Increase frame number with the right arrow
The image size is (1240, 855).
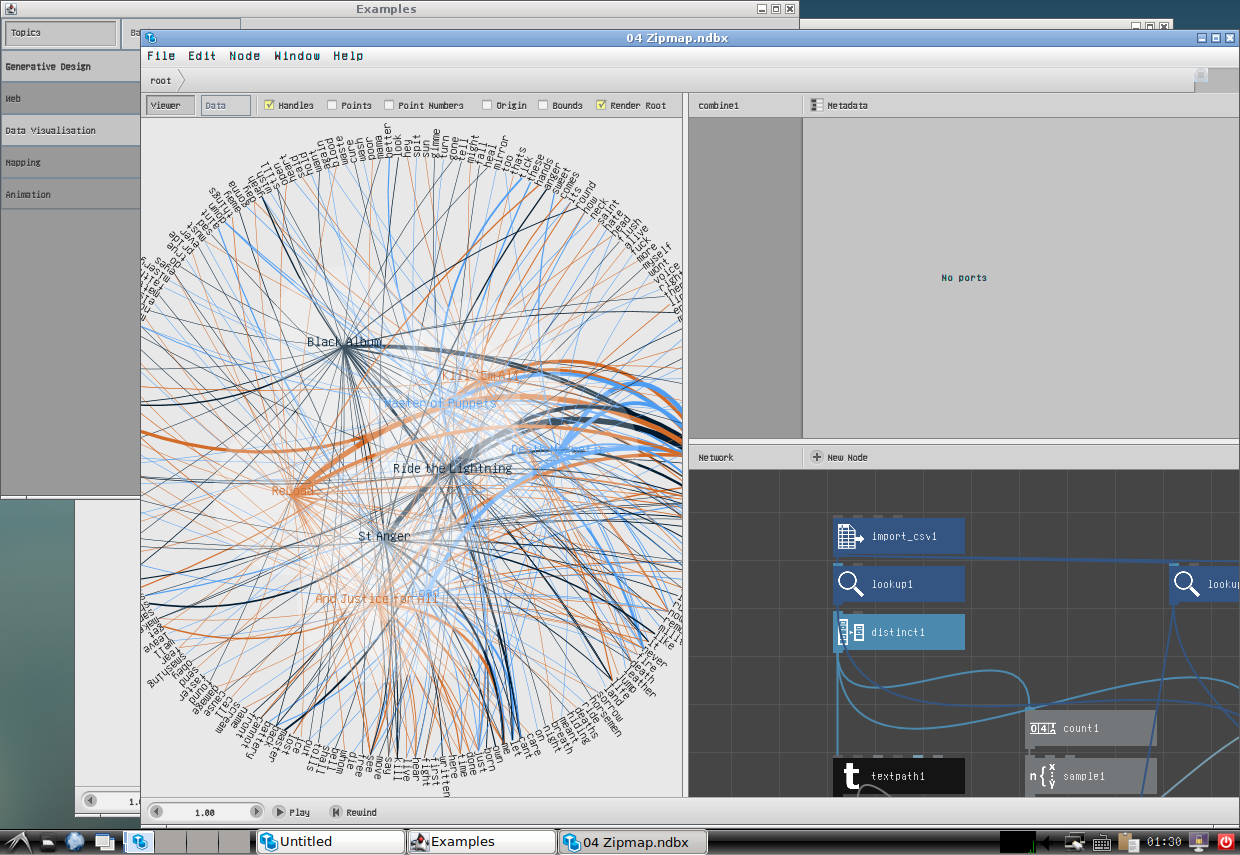256,812
